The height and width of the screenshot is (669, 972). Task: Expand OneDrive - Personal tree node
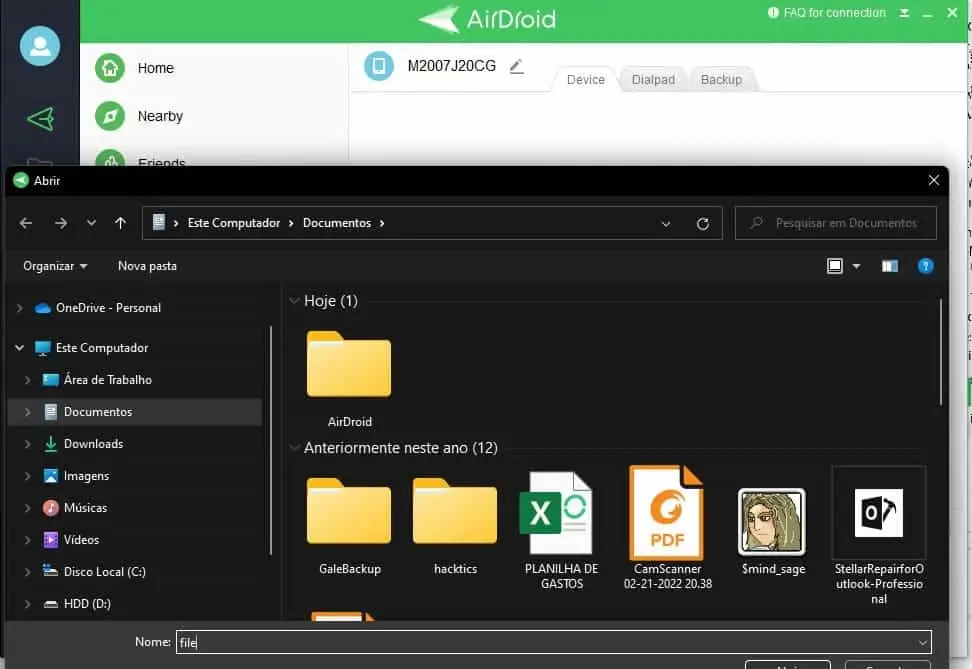point(19,308)
